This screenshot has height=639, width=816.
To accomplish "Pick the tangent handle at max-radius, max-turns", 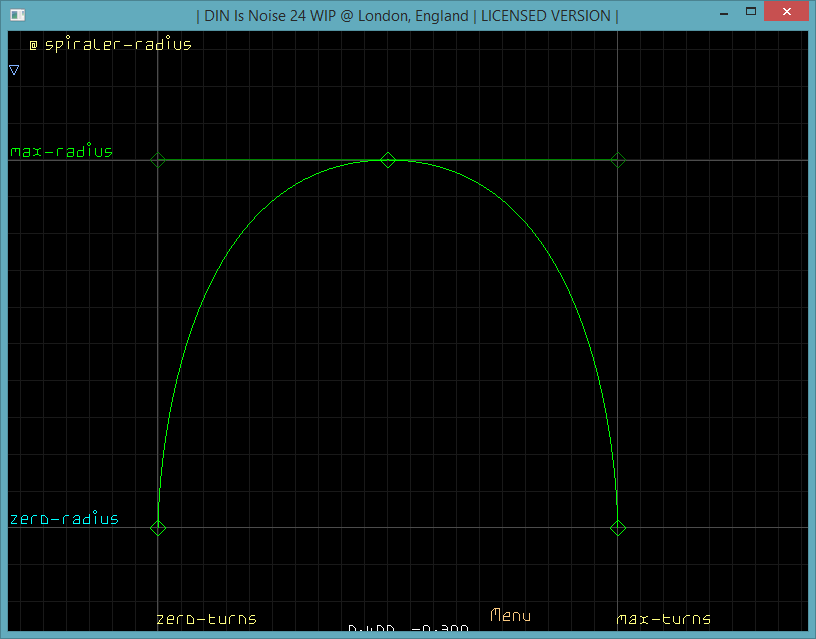I will tap(618, 160).
